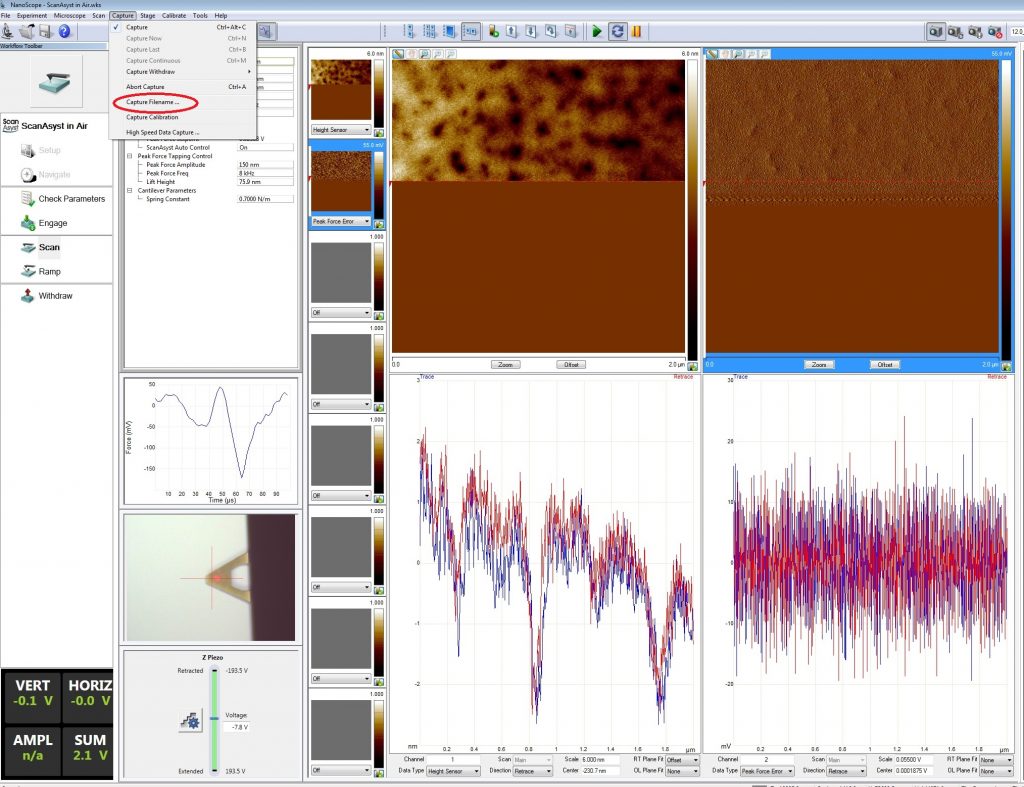Click the Engage workflow icon
The height and width of the screenshot is (787, 1024).
coord(28,223)
